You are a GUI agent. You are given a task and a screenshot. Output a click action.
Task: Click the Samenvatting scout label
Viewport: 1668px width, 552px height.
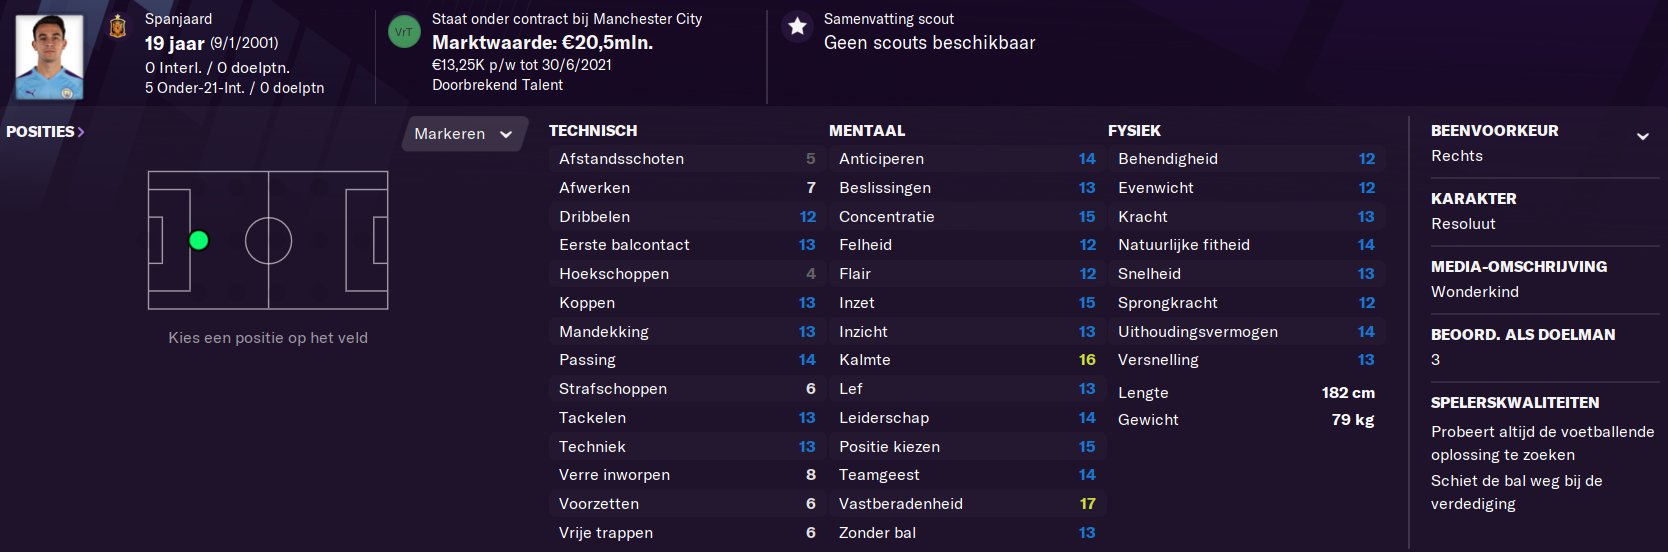(x=889, y=19)
